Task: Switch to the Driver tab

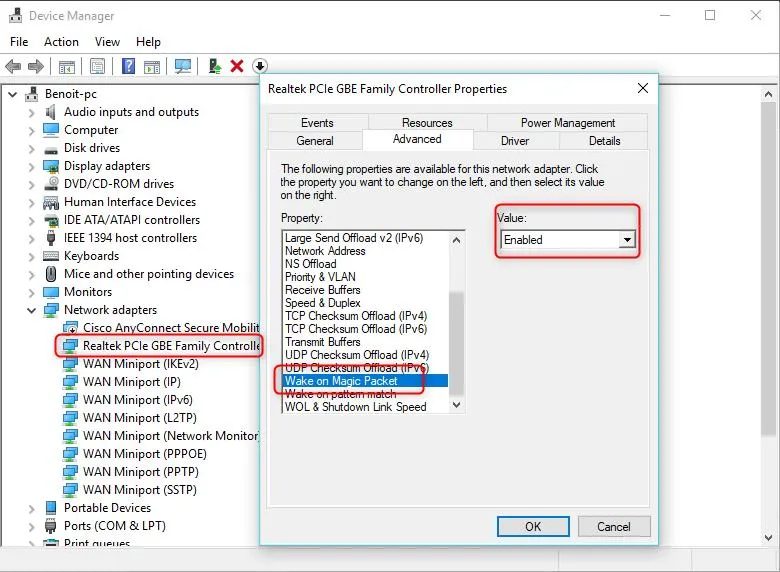Action: (x=515, y=141)
